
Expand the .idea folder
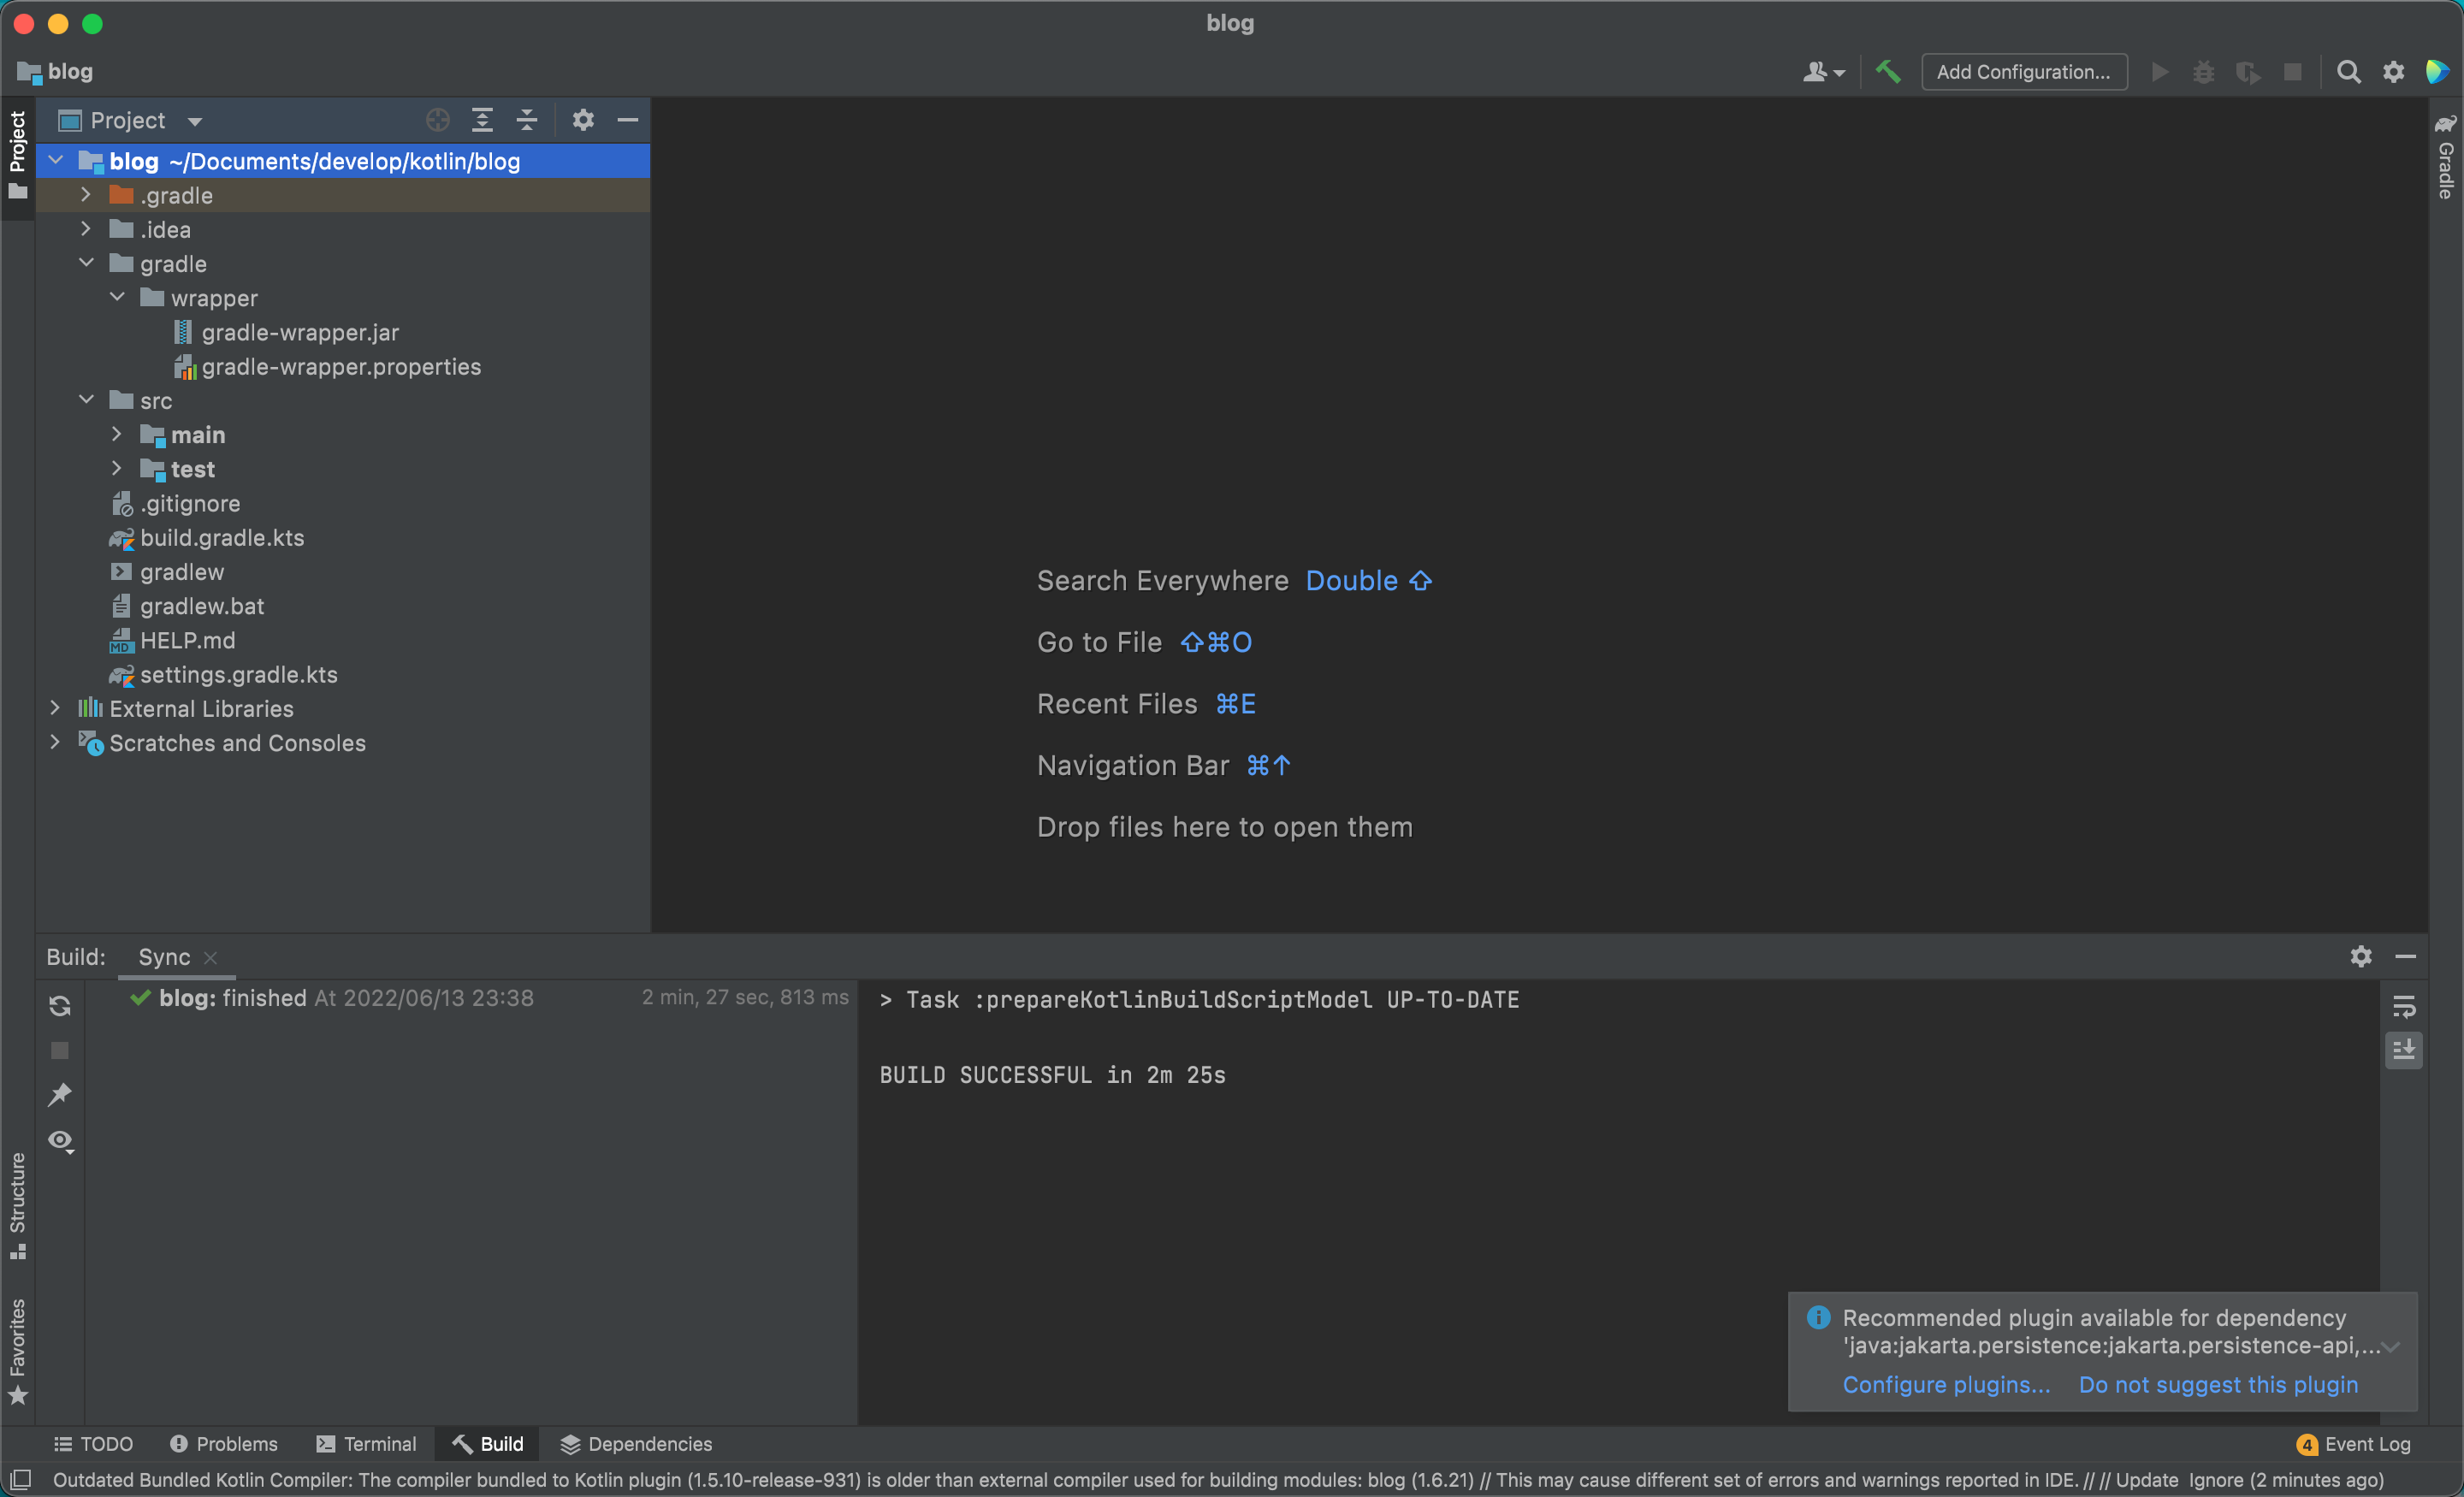click(86, 229)
